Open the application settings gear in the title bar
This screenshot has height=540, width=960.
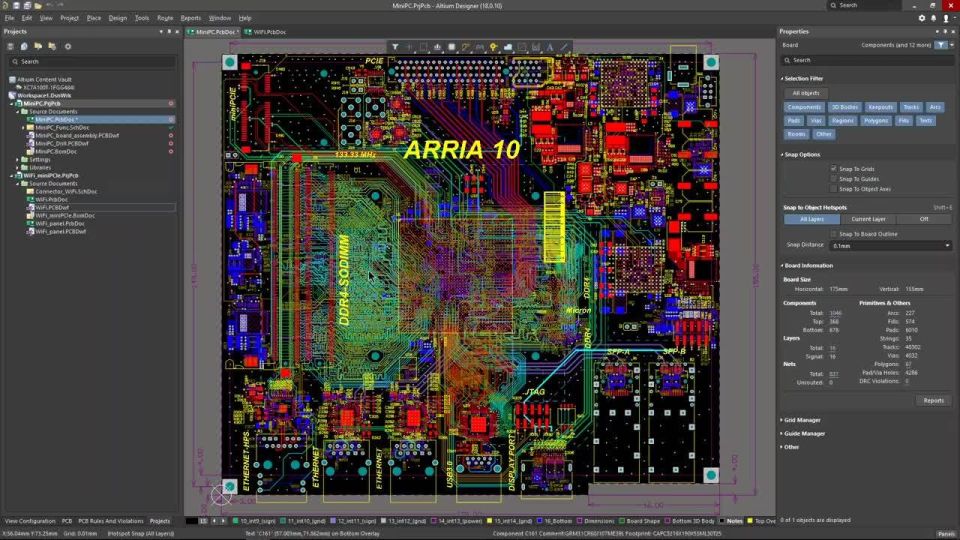click(921, 18)
